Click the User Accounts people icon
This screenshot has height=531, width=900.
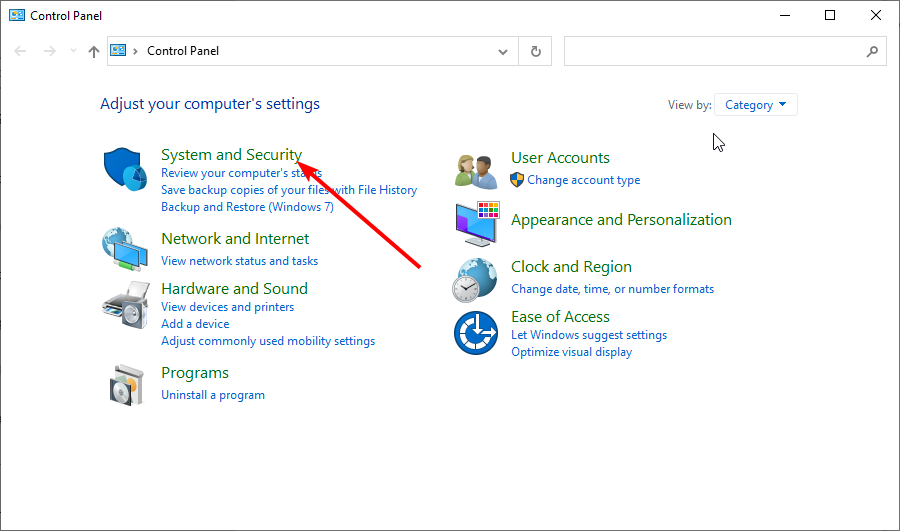click(476, 172)
